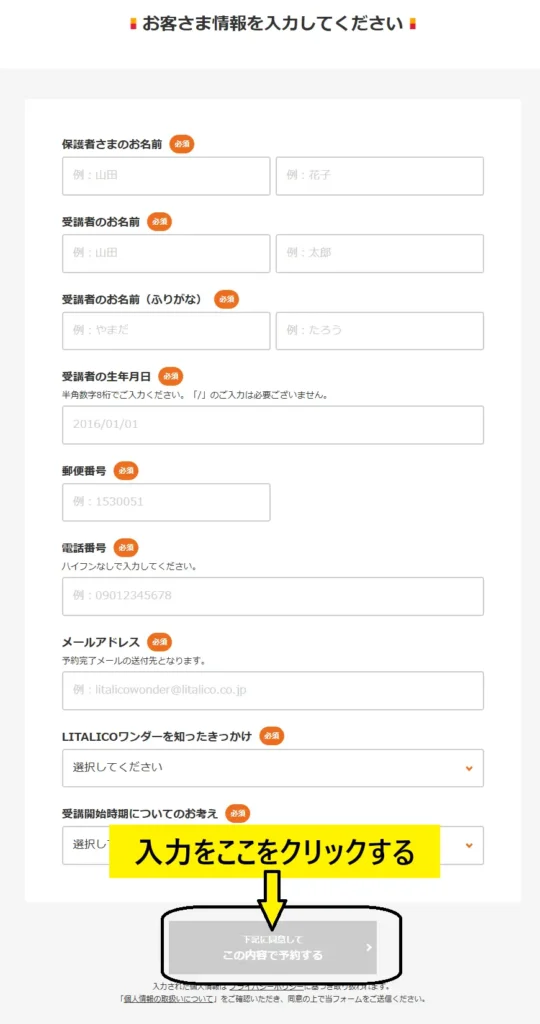
Task: Open the プライバシーポリシー link
Action: pos(265,987)
